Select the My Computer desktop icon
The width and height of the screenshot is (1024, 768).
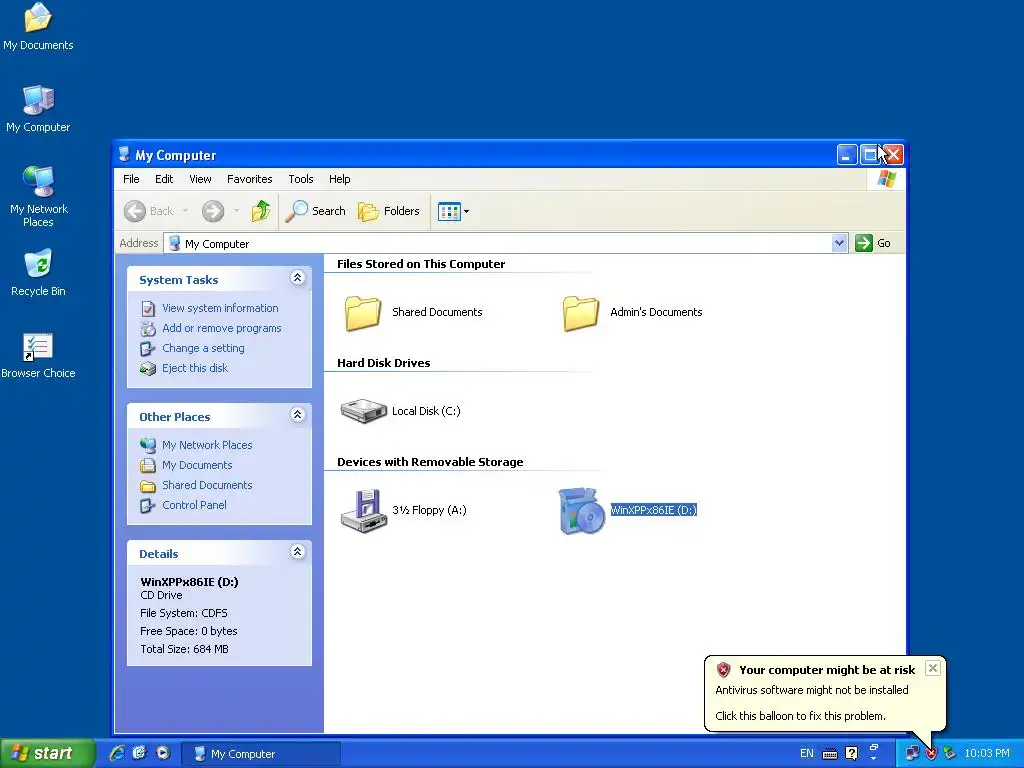click(x=38, y=108)
